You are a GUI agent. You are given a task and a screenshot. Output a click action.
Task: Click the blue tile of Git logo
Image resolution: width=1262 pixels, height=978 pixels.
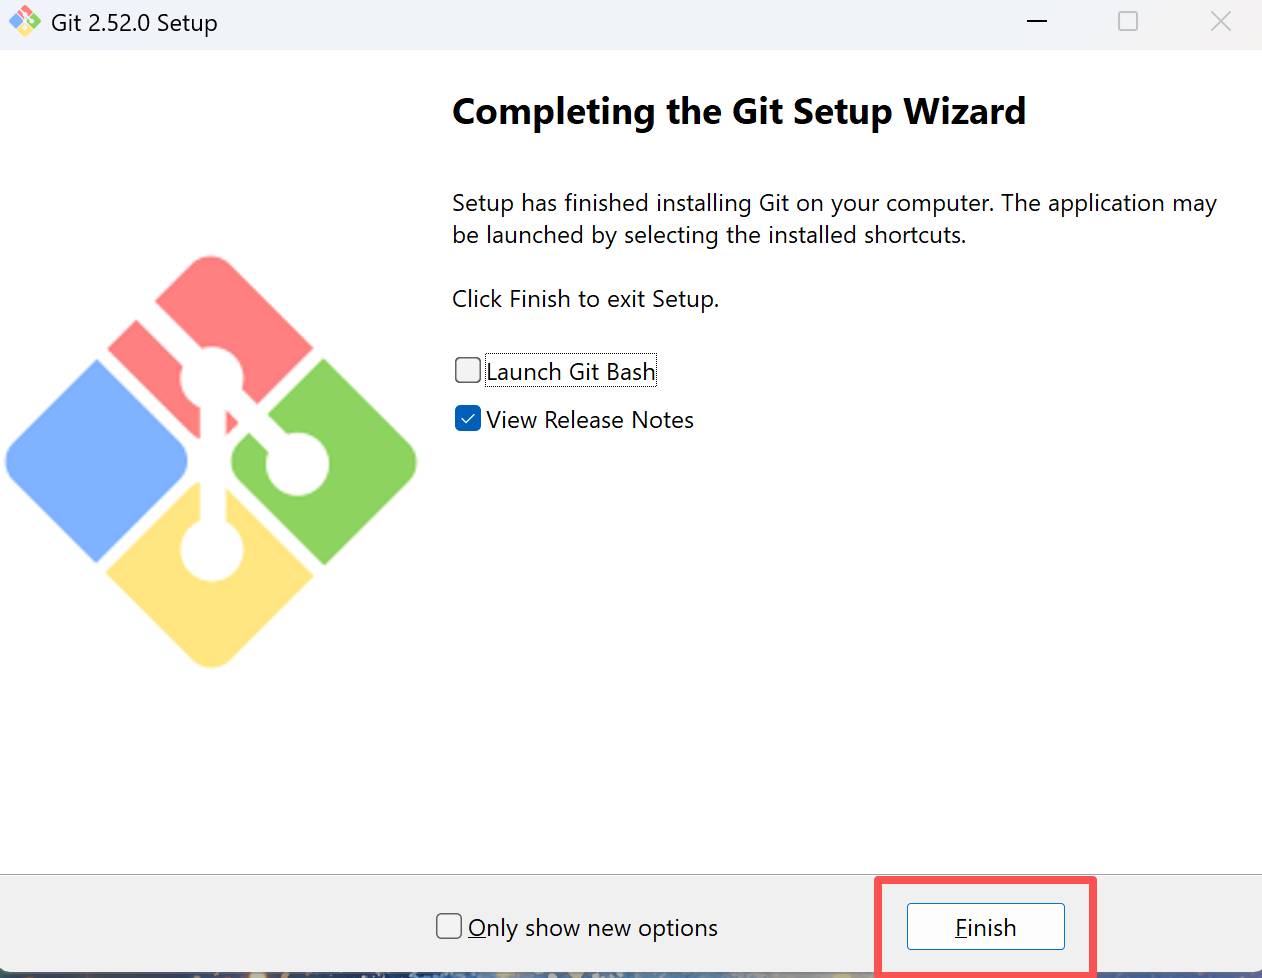pyautogui.click(x=95, y=460)
